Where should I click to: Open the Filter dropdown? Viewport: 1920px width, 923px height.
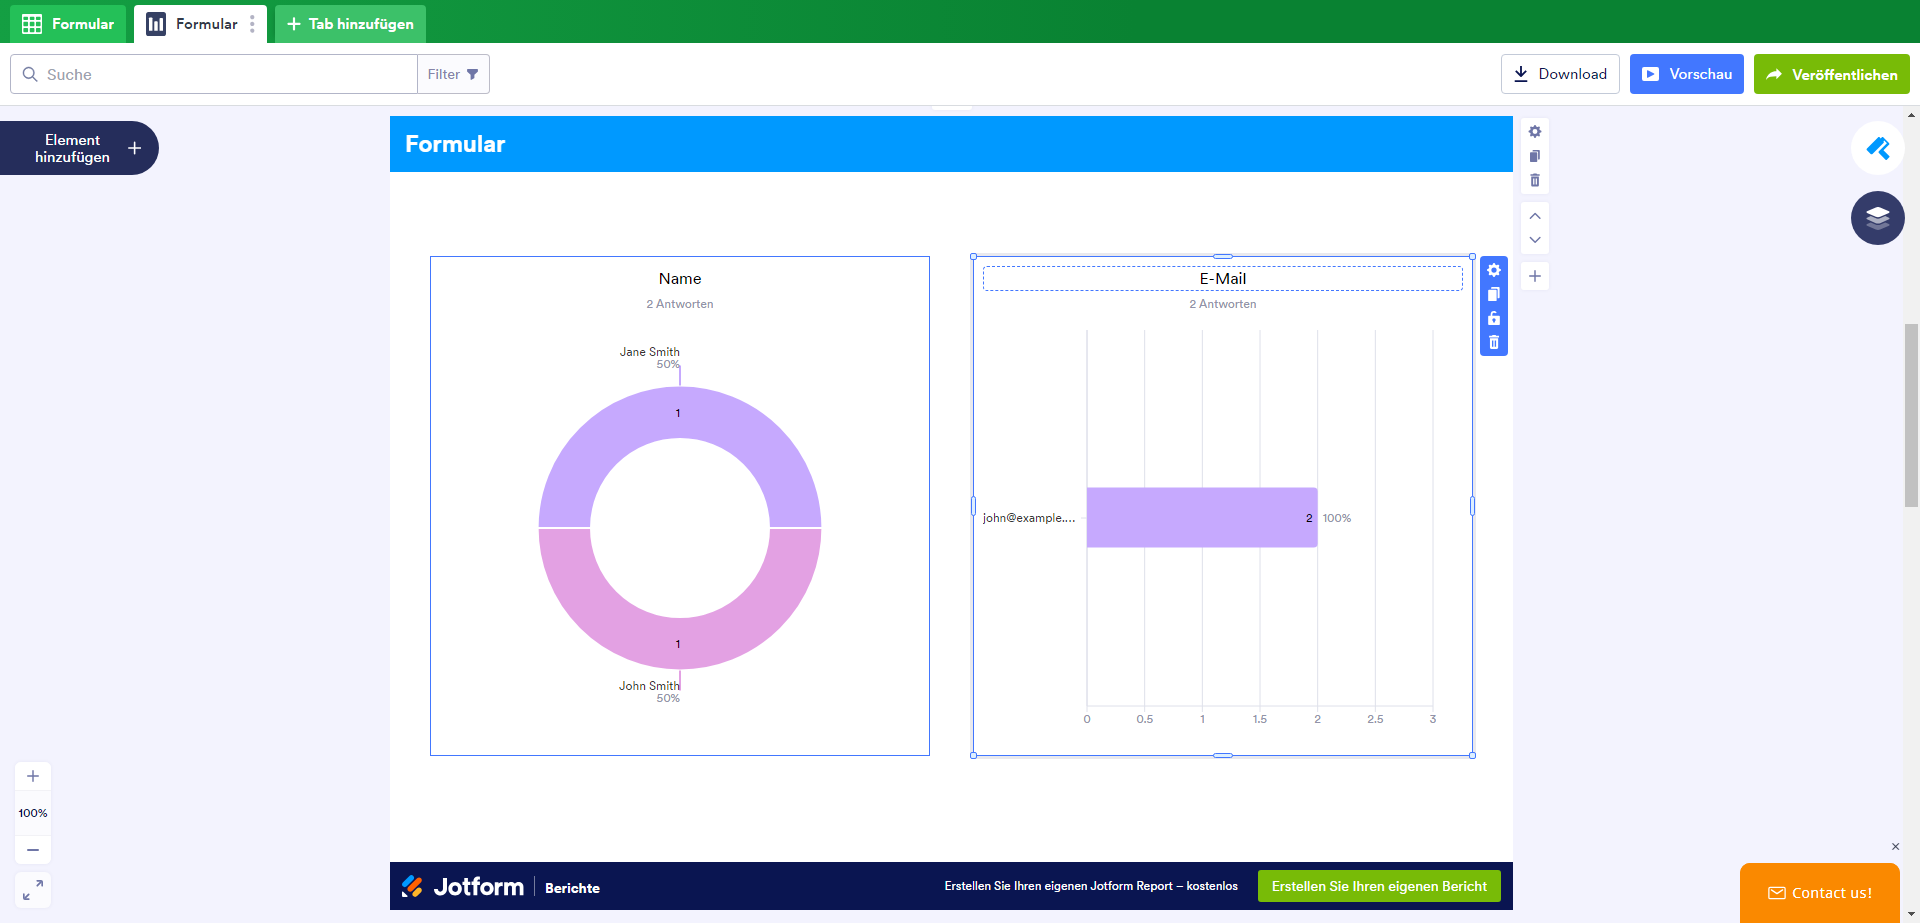click(x=453, y=74)
